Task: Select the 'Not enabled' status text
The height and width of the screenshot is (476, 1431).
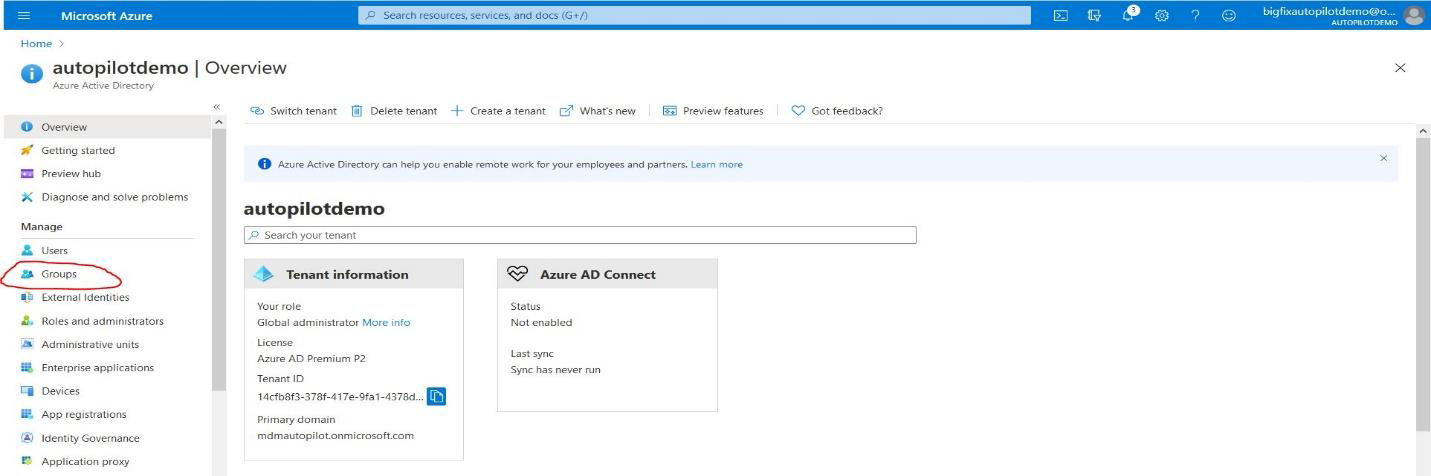Action: click(x=541, y=322)
